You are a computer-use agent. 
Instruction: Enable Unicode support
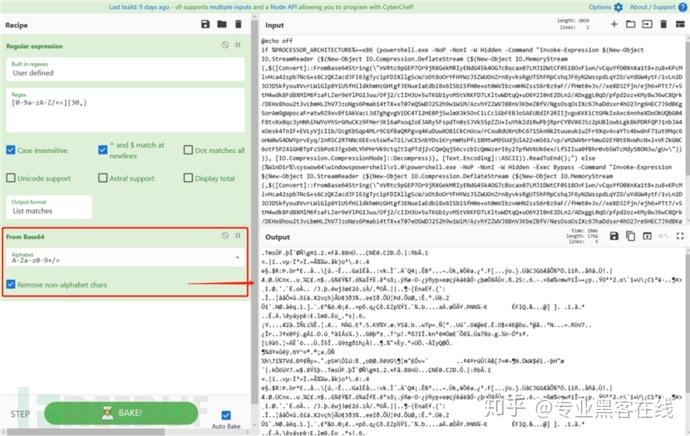coord(11,178)
